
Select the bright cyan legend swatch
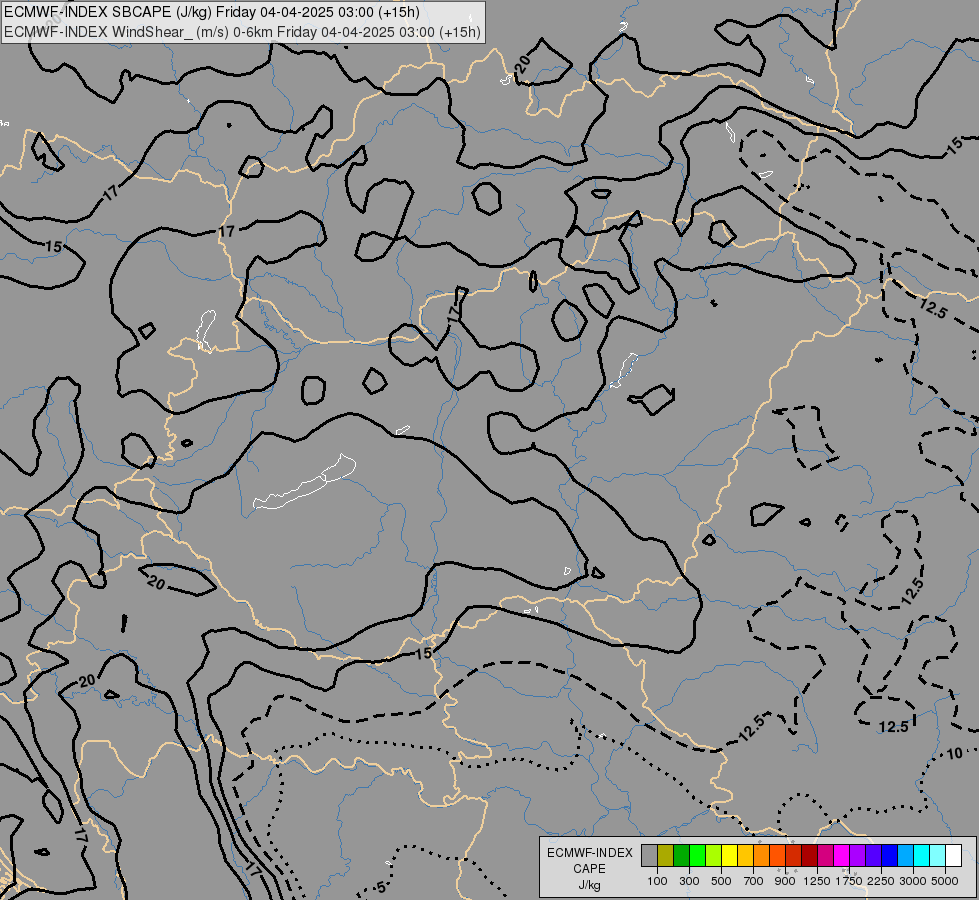point(922,855)
